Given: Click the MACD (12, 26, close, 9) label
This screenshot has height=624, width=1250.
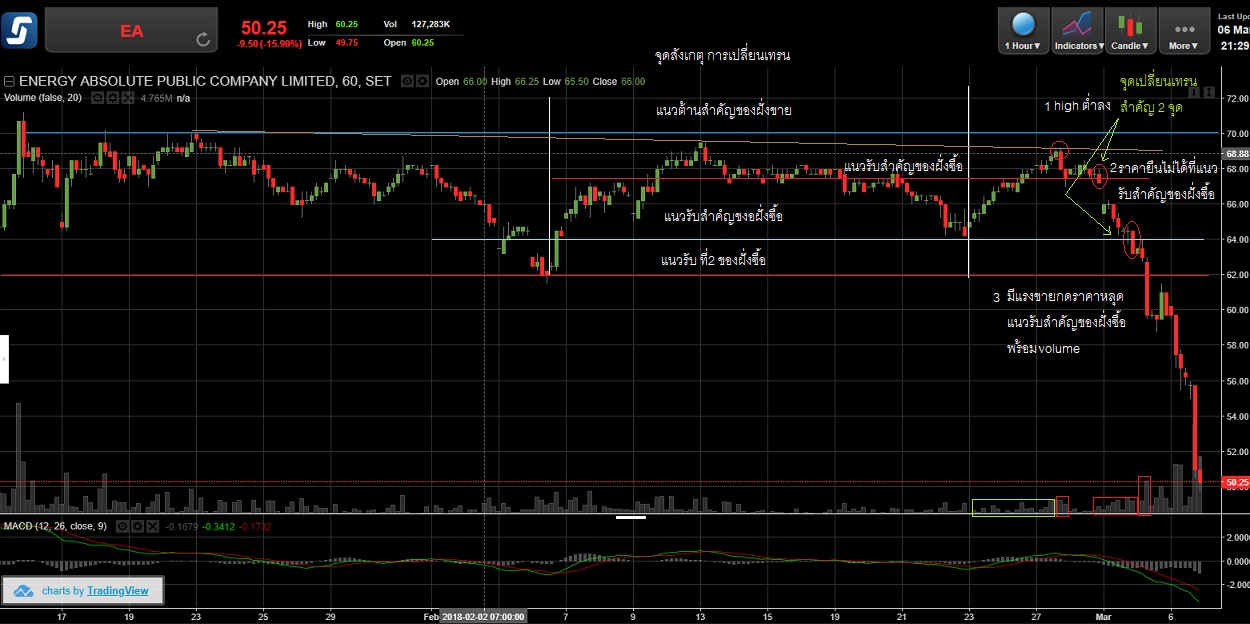Looking at the screenshot, I should coord(56,526).
